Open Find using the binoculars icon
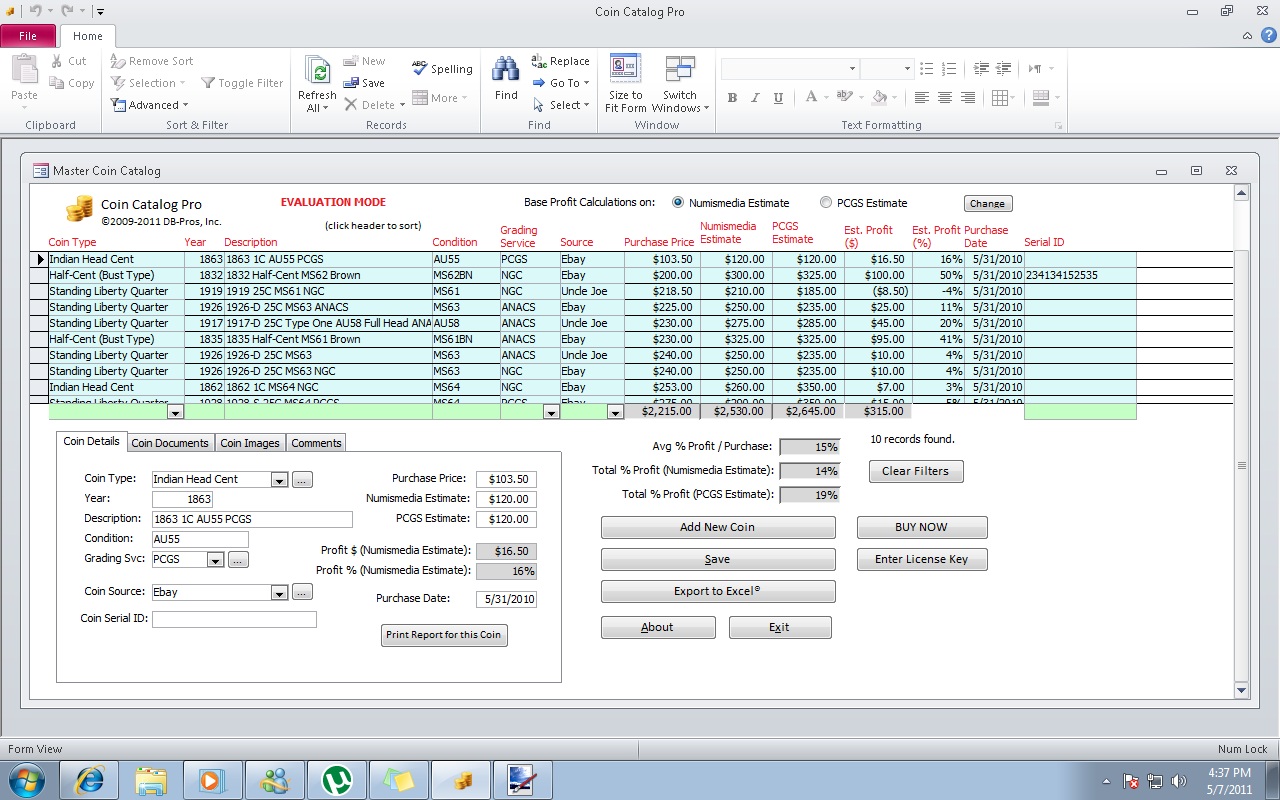 coord(505,72)
